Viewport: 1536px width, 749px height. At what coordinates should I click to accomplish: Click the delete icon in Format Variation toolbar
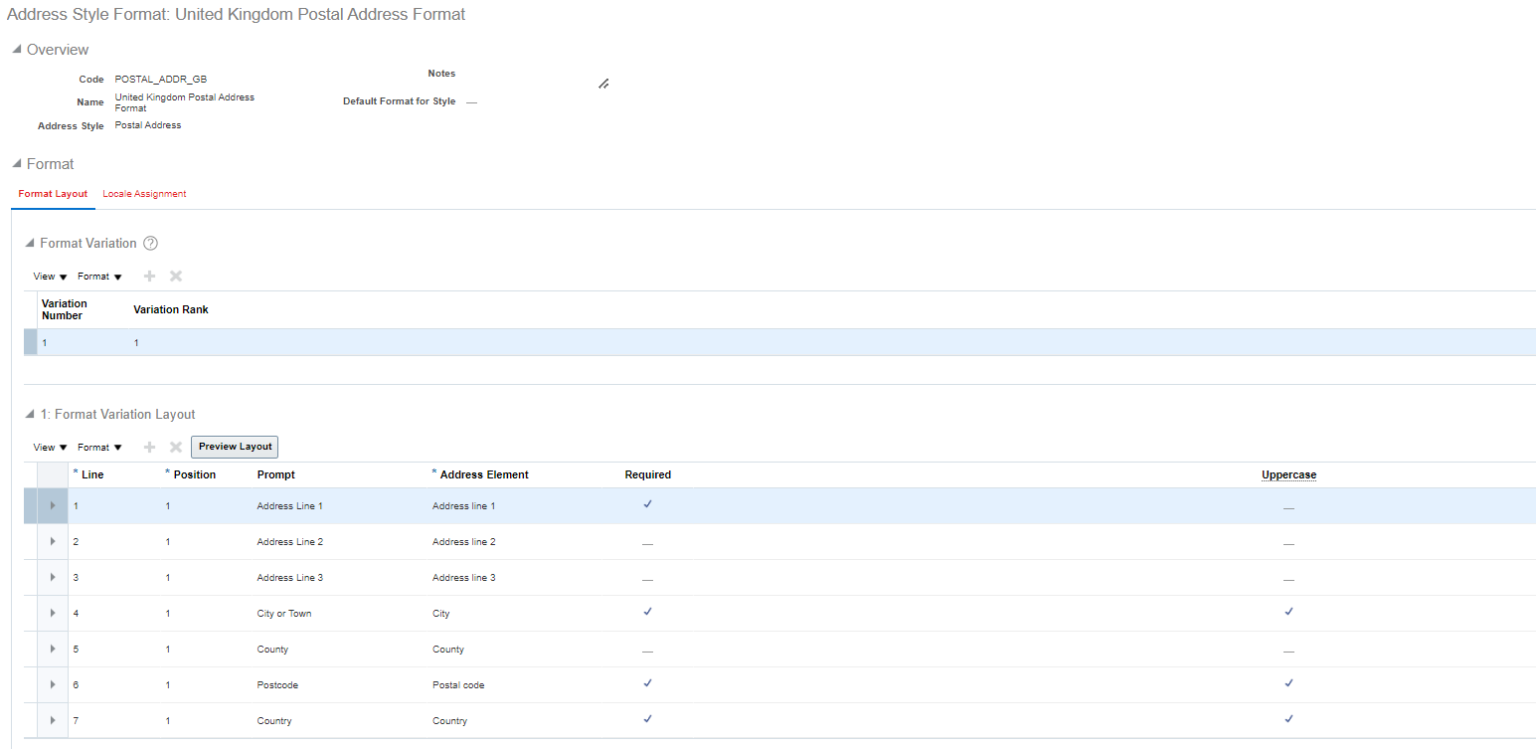[x=176, y=276]
